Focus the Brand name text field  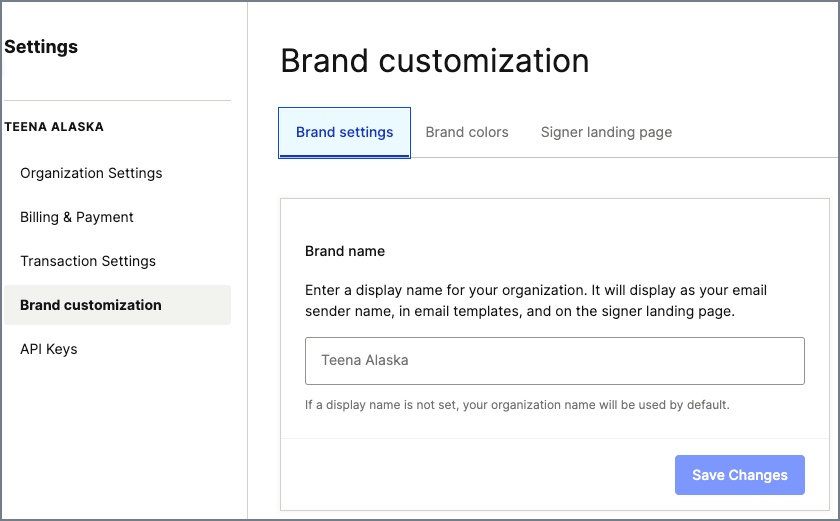[554, 360]
